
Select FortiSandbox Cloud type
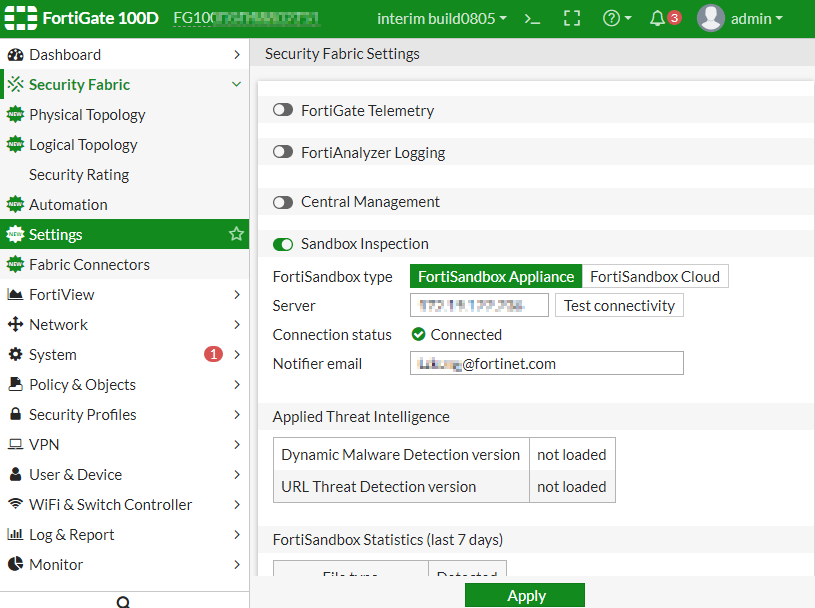[655, 276]
